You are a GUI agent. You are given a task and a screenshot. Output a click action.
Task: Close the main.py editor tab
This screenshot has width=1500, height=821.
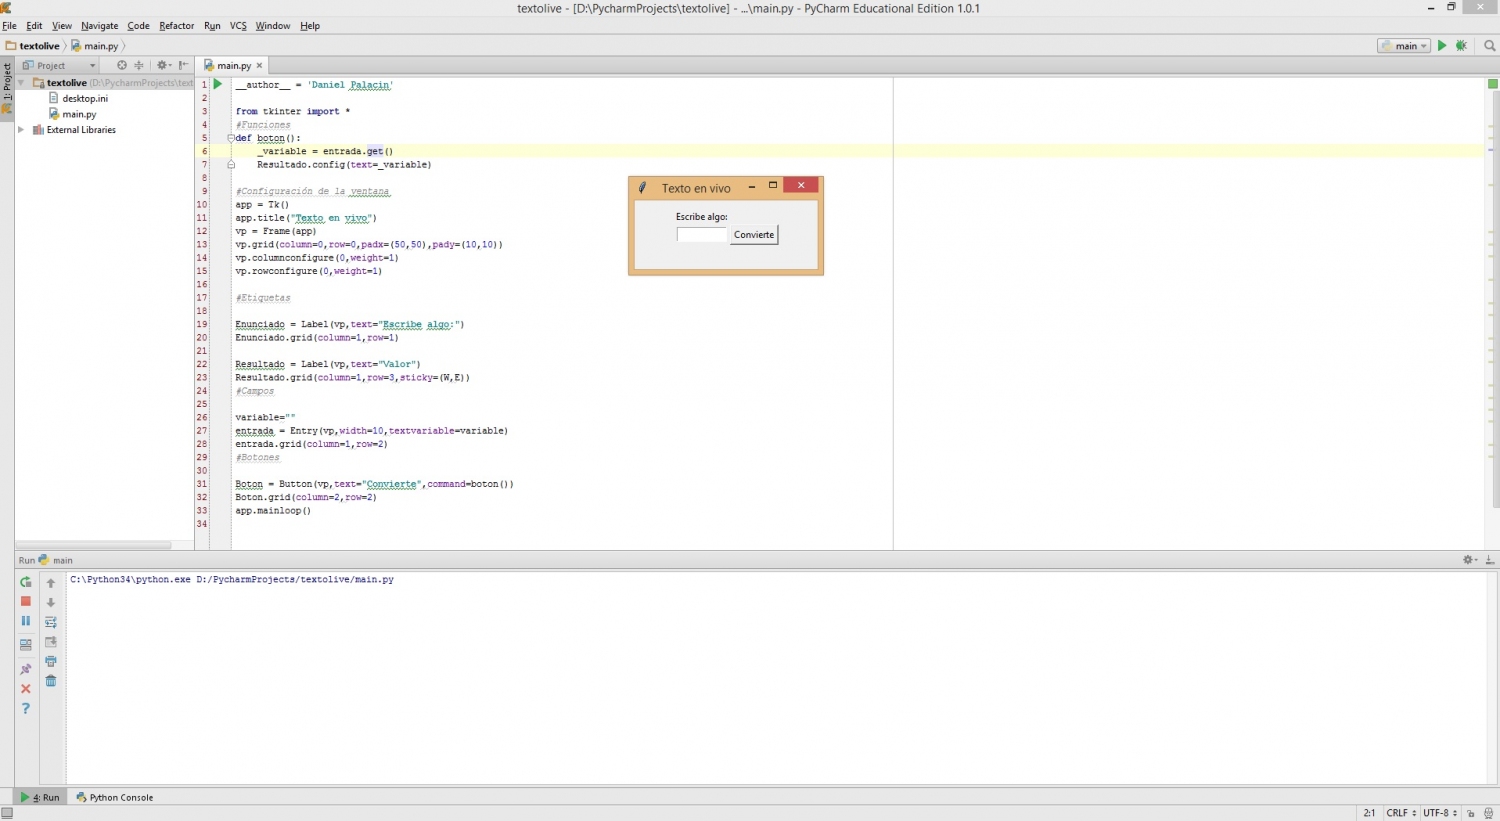pyautogui.click(x=259, y=65)
